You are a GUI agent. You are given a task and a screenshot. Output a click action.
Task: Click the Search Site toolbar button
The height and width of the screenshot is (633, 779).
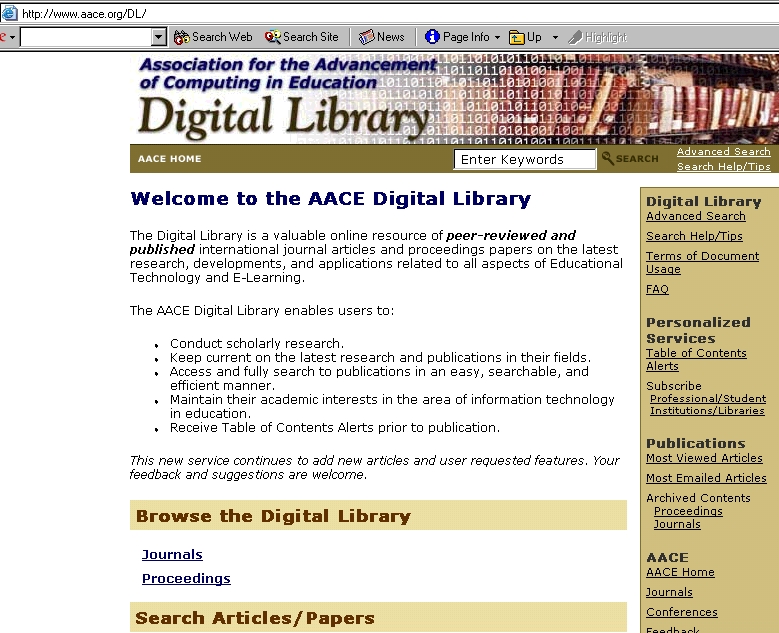[301, 37]
